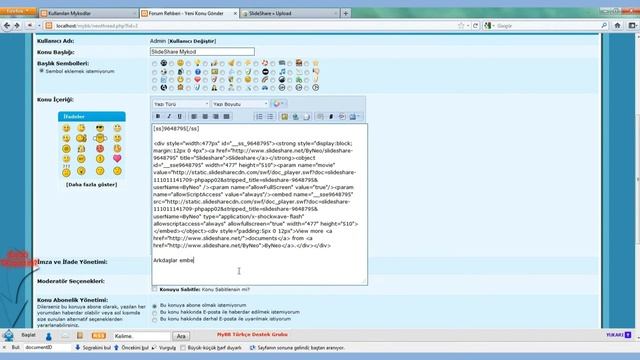Enable Büyük-küçük harf duyarlı checkbox

(x=183, y=348)
